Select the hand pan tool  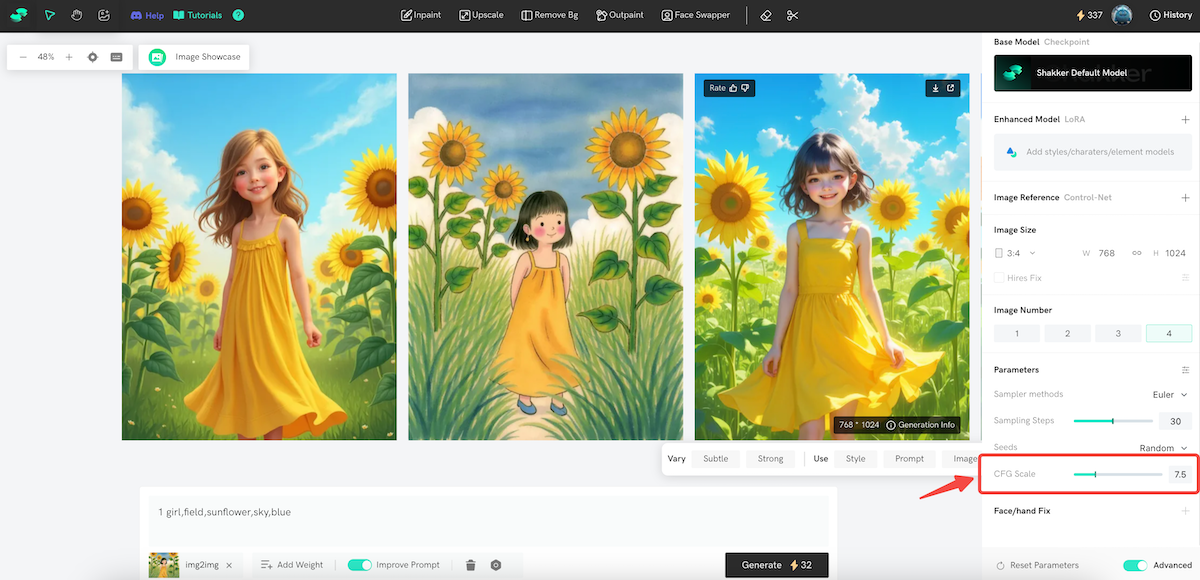tap(76, 15)
